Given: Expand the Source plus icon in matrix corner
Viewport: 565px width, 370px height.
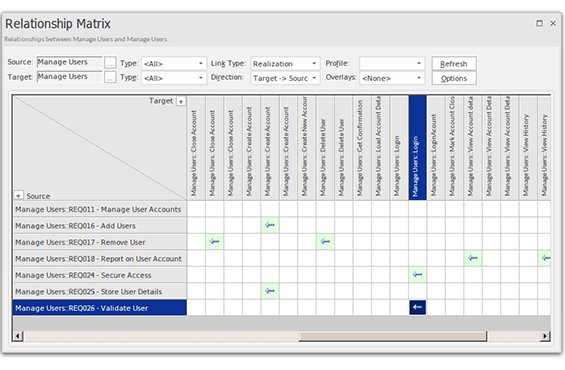Looking at the screenshot, I should coord(18,196).
